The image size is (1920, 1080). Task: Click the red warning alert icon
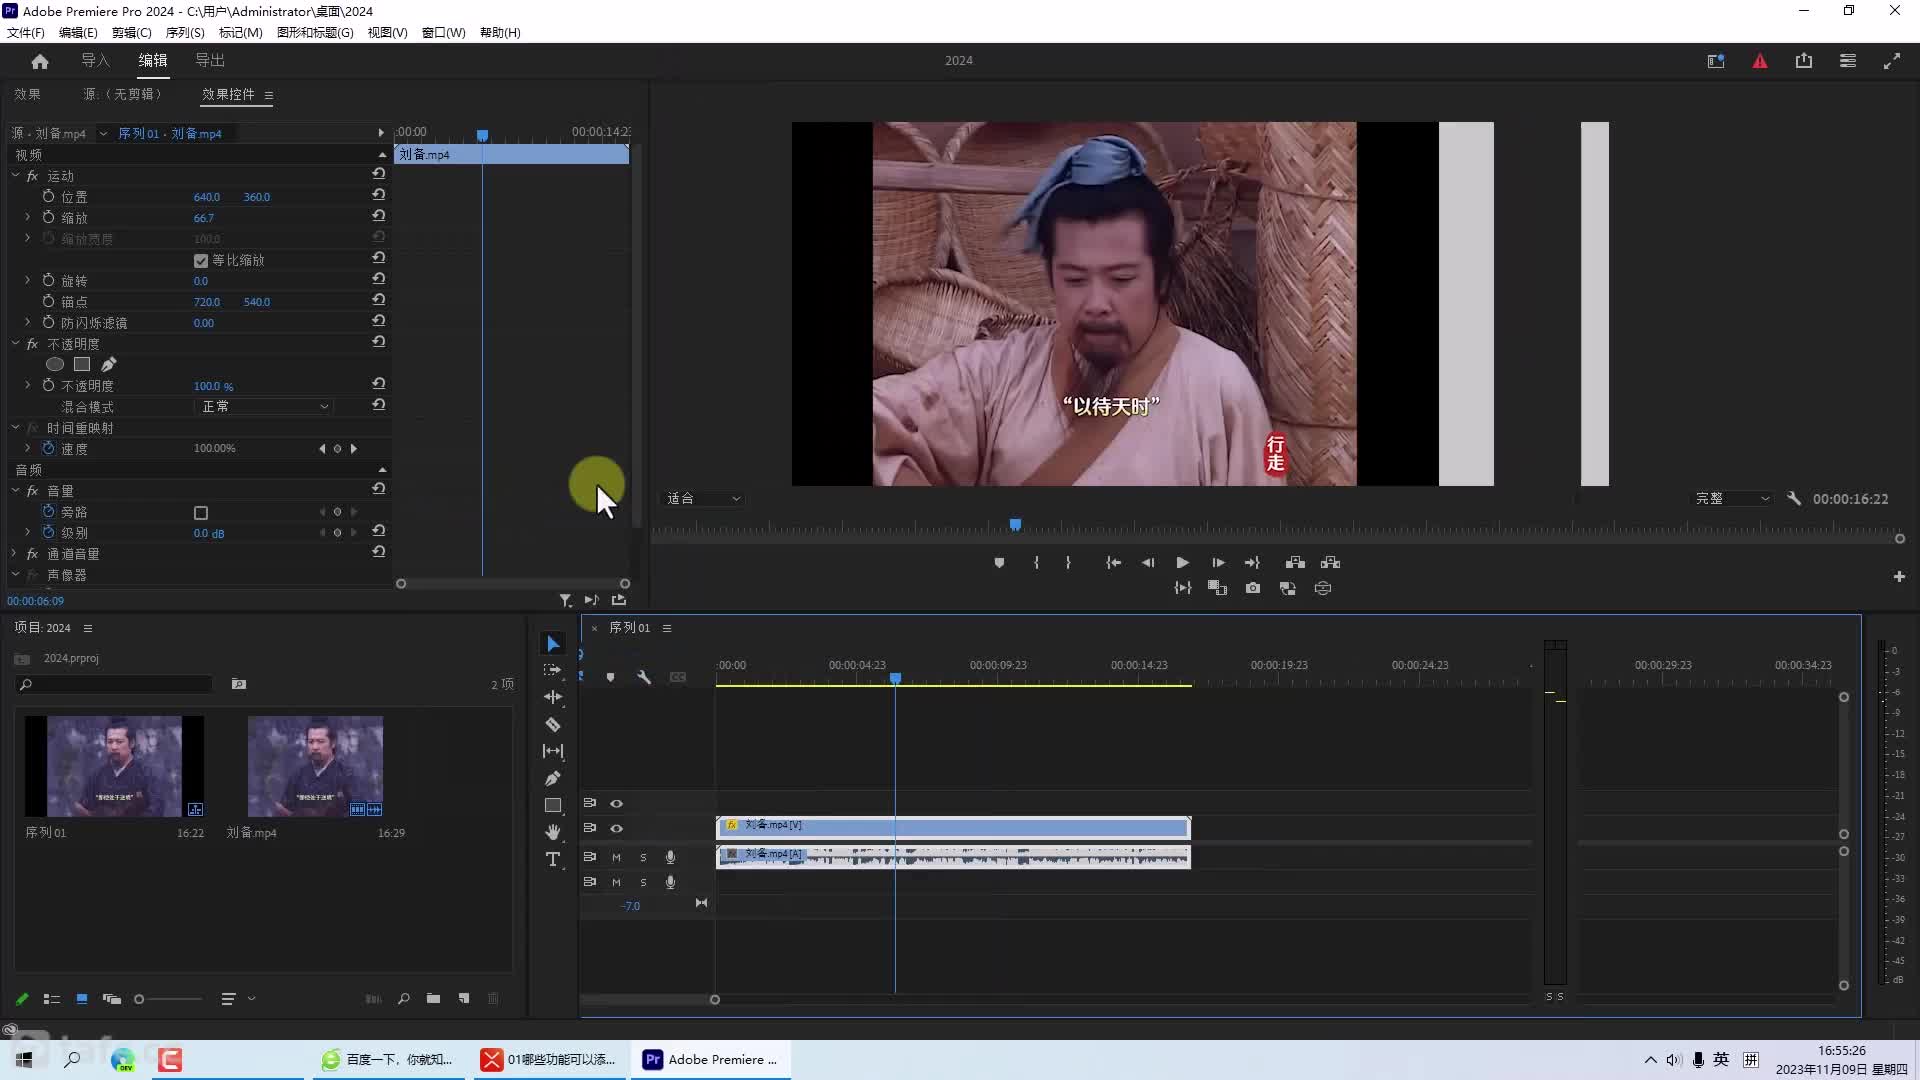1760,61
